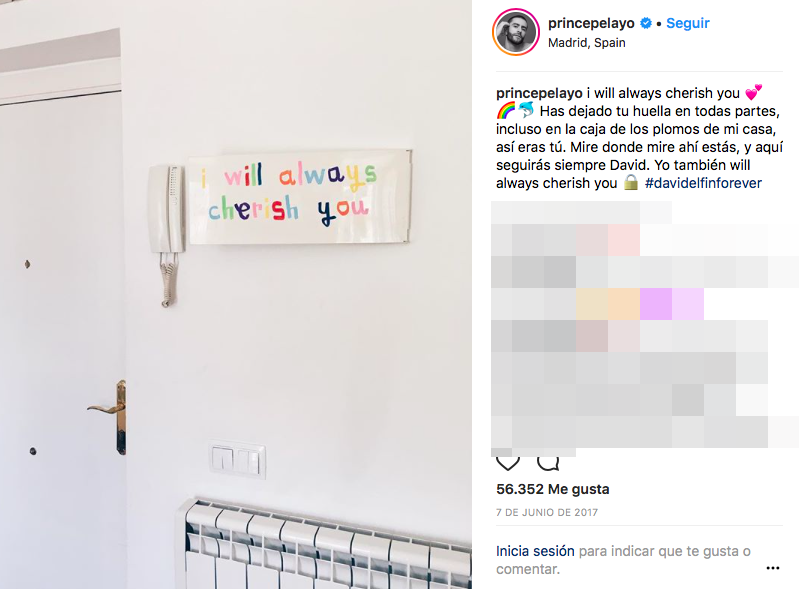
Task: Click the Seguir follow link
Action: (688, 23)
